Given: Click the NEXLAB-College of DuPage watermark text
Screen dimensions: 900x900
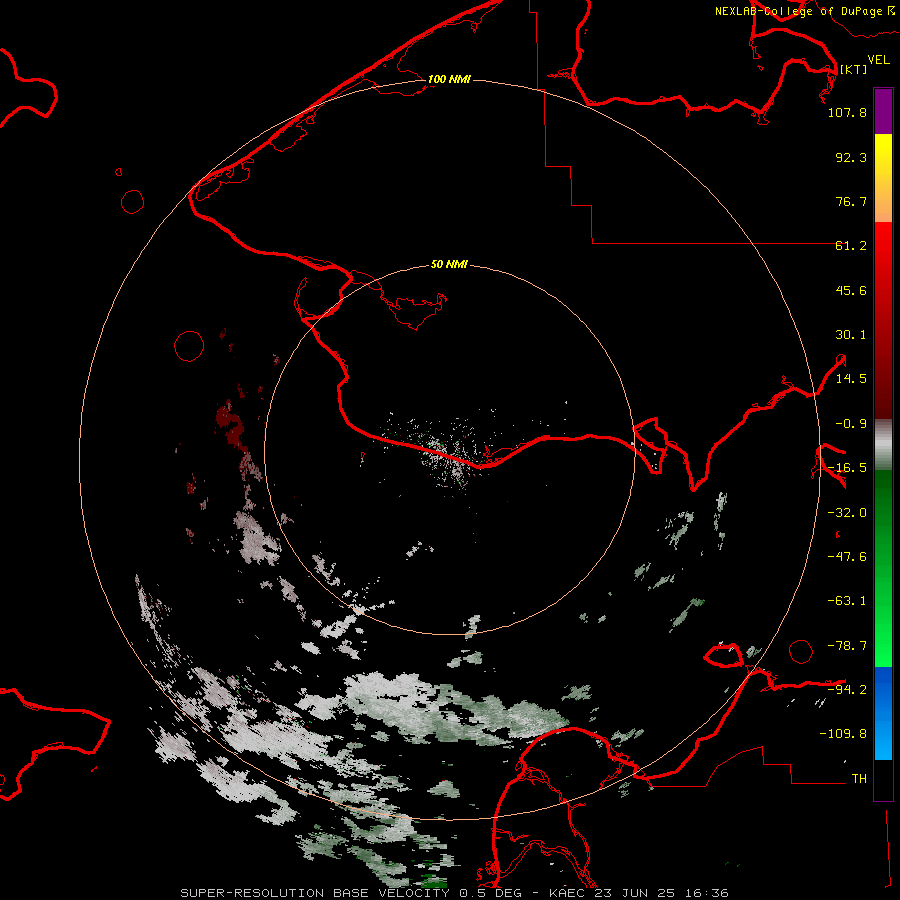Looking at the screenshot, I should (805, 11).
